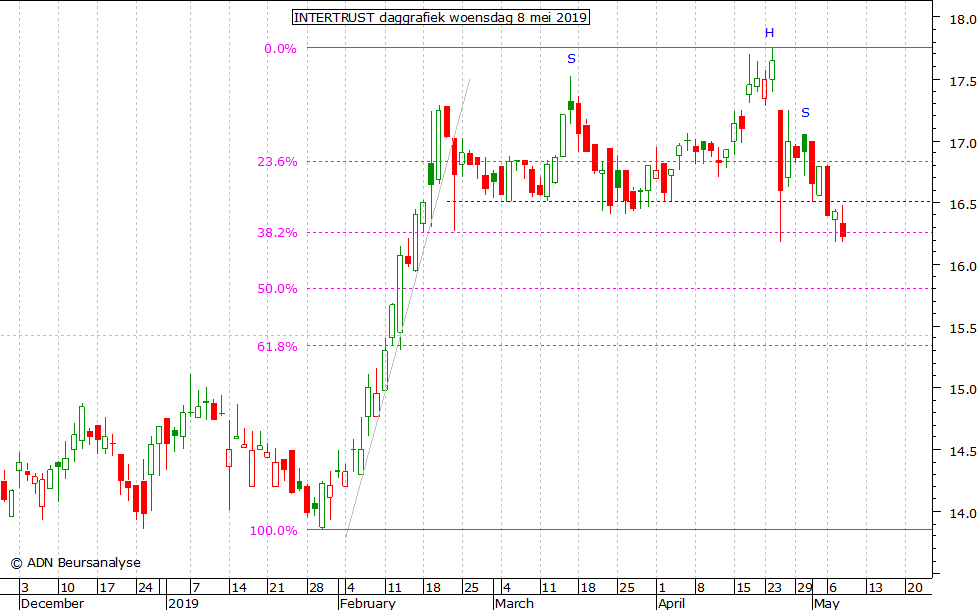Click the date label 25 in February

471,588
